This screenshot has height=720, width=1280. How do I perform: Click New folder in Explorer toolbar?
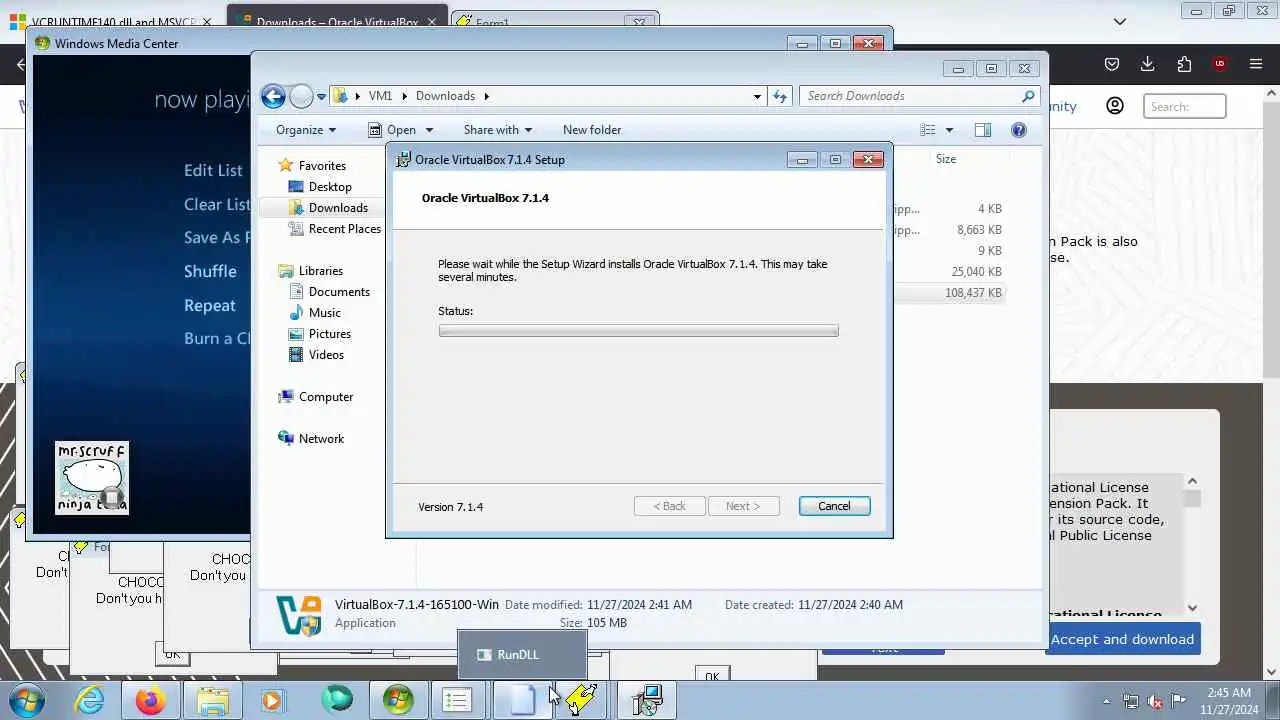click(592, 130)
